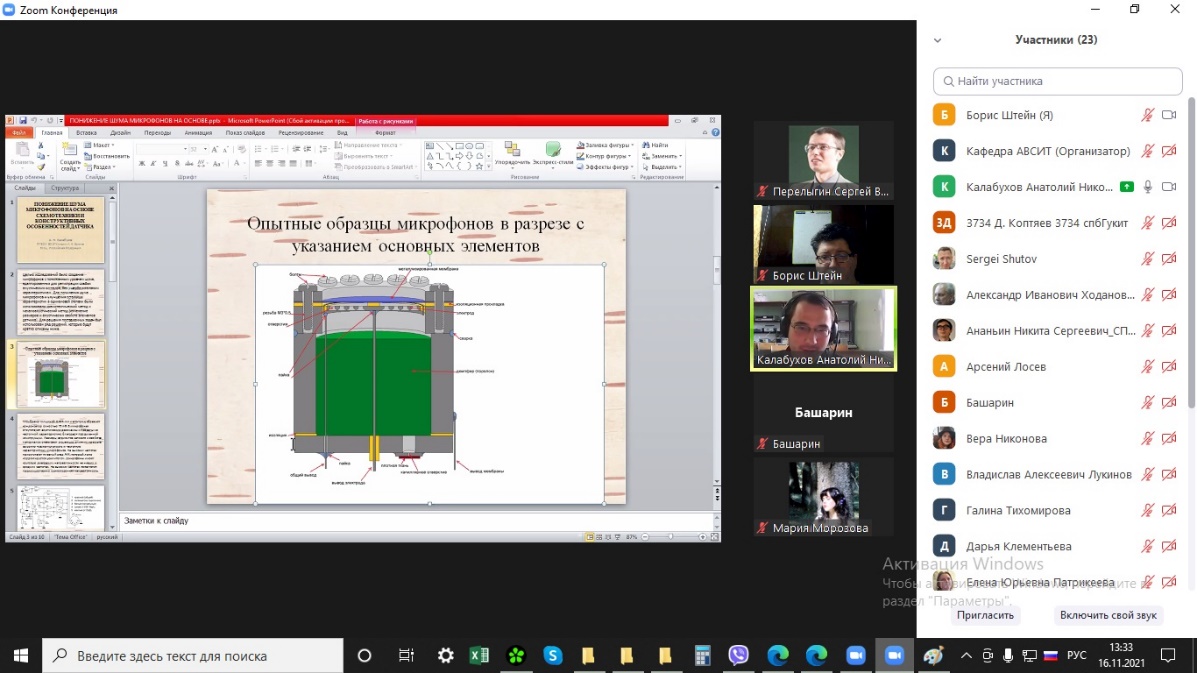Open the РУС input language switcher

point(1076,656)
